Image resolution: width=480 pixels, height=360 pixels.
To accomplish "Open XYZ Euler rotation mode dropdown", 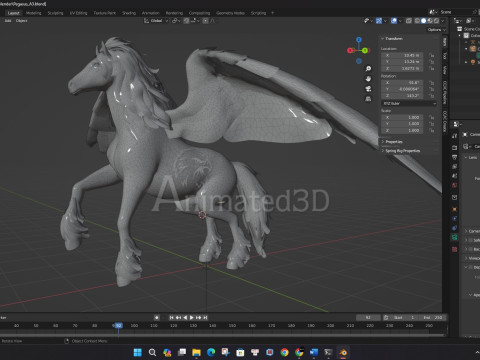I will tap(409, 104).
